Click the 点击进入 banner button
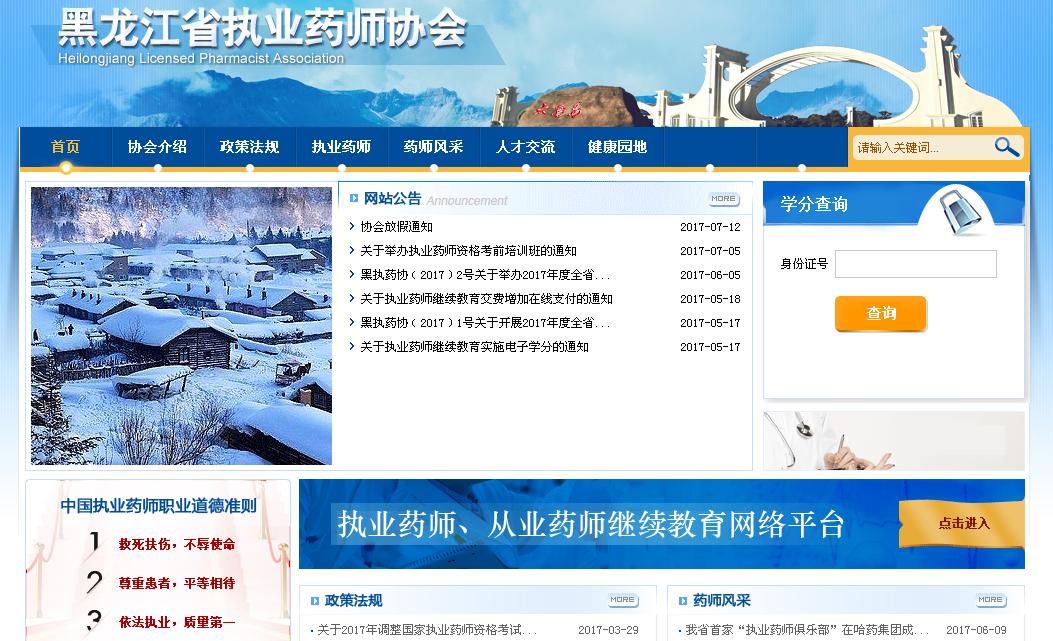Image resolution: width=1053 pixels, height=641 pixels. (962, 523)
